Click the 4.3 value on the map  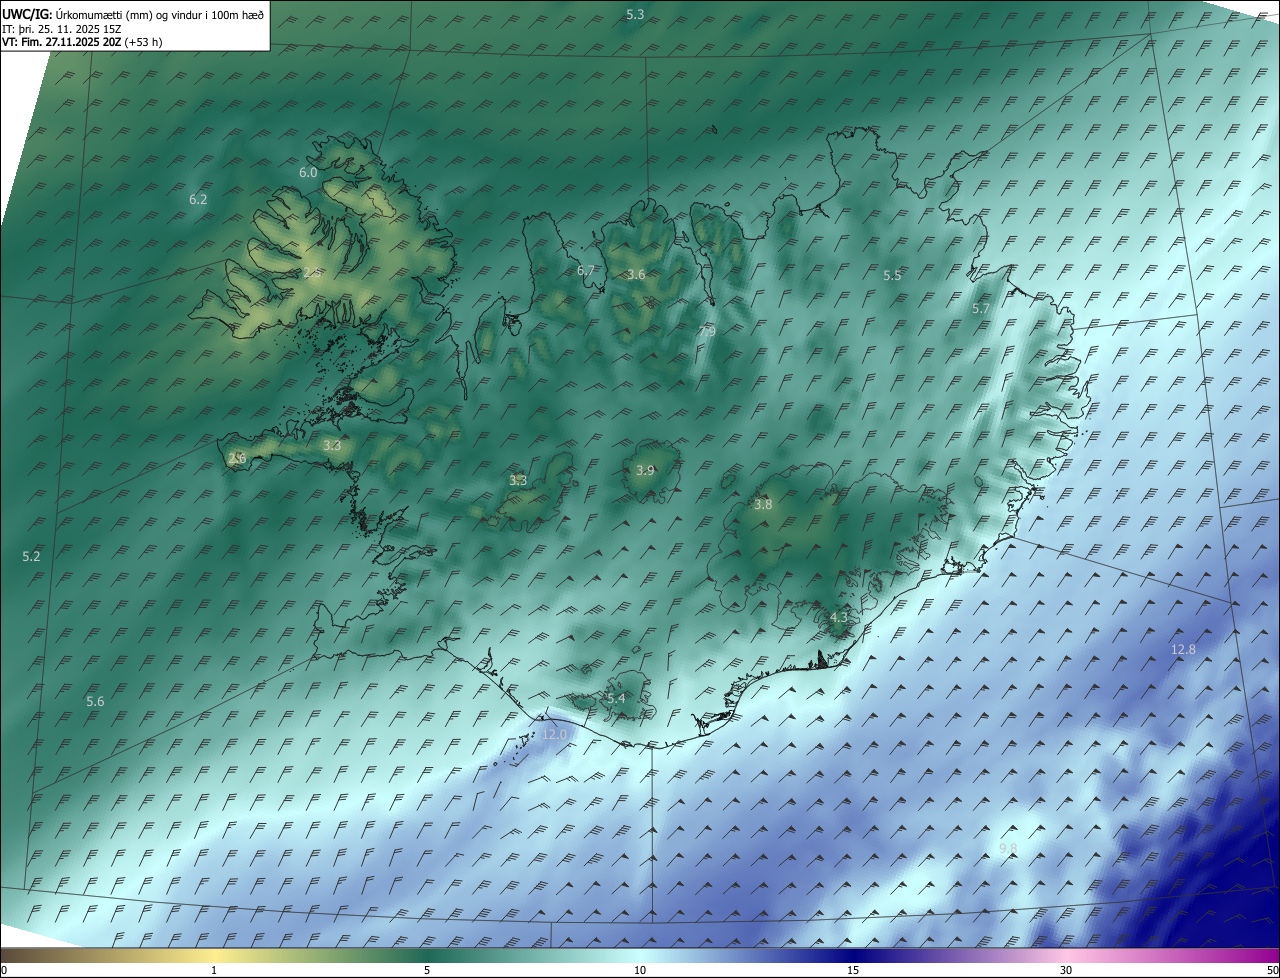tap(838, 617)
